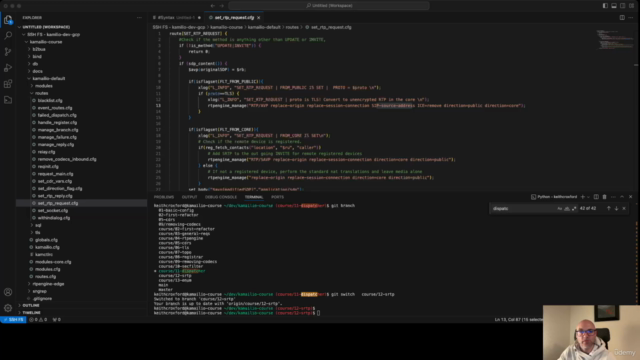The image size is (640, 360).
Task: Go to next terminal find match
Action: coord(616,209)
